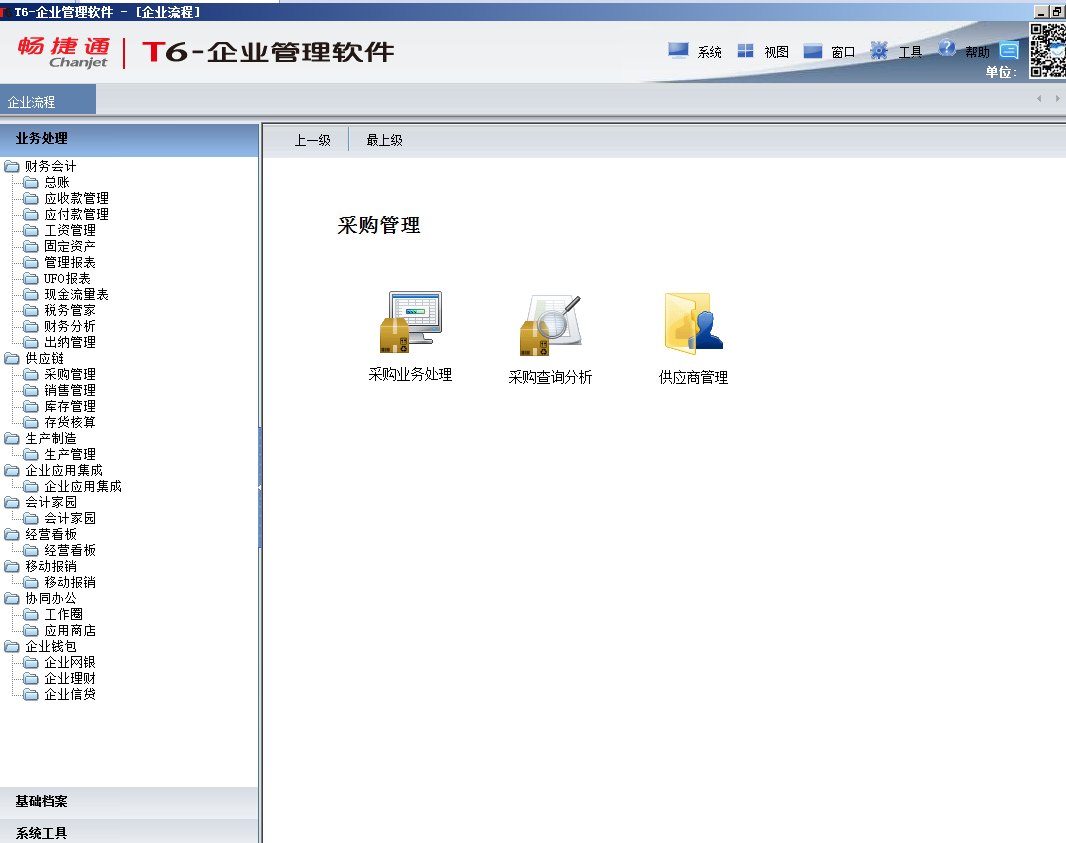Open the 采购业务处理 icon
Image resolution: width=1066 pixels, height=843 pixels.
coord(410,337)
